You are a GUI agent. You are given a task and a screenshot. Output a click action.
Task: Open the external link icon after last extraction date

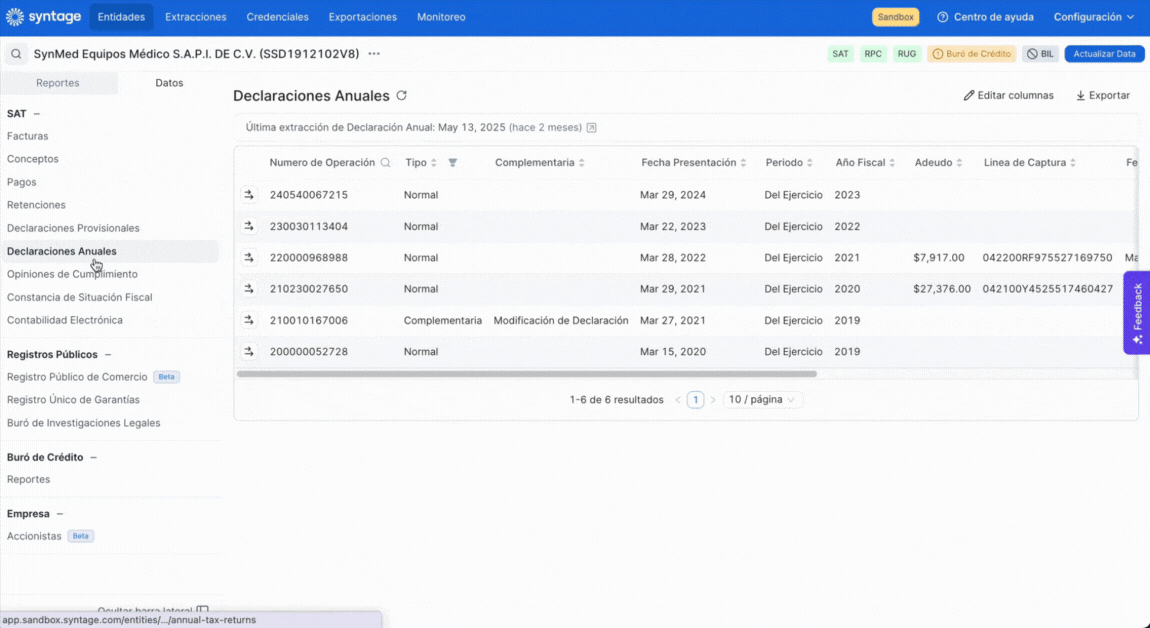click(591, 128)
